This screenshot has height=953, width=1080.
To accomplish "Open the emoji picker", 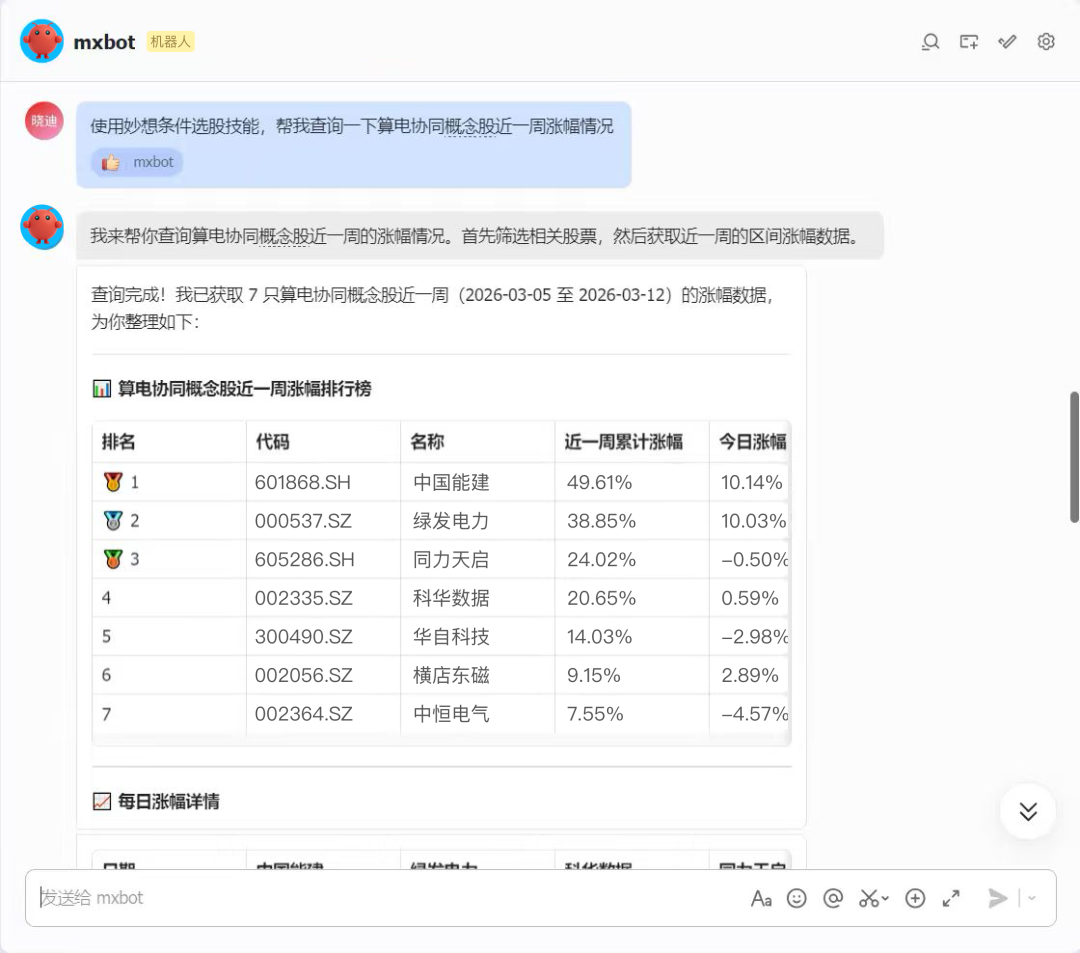I will coord(796,898).
